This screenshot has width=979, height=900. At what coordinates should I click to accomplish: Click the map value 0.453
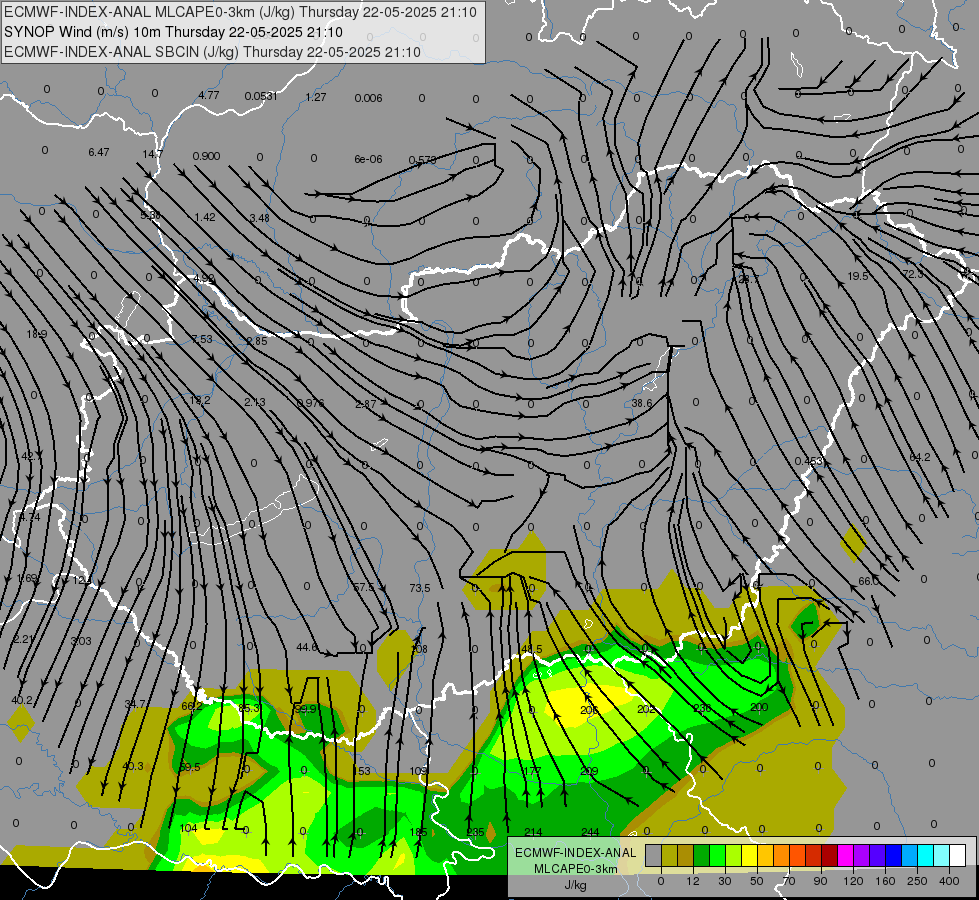(x=809, y=461)
